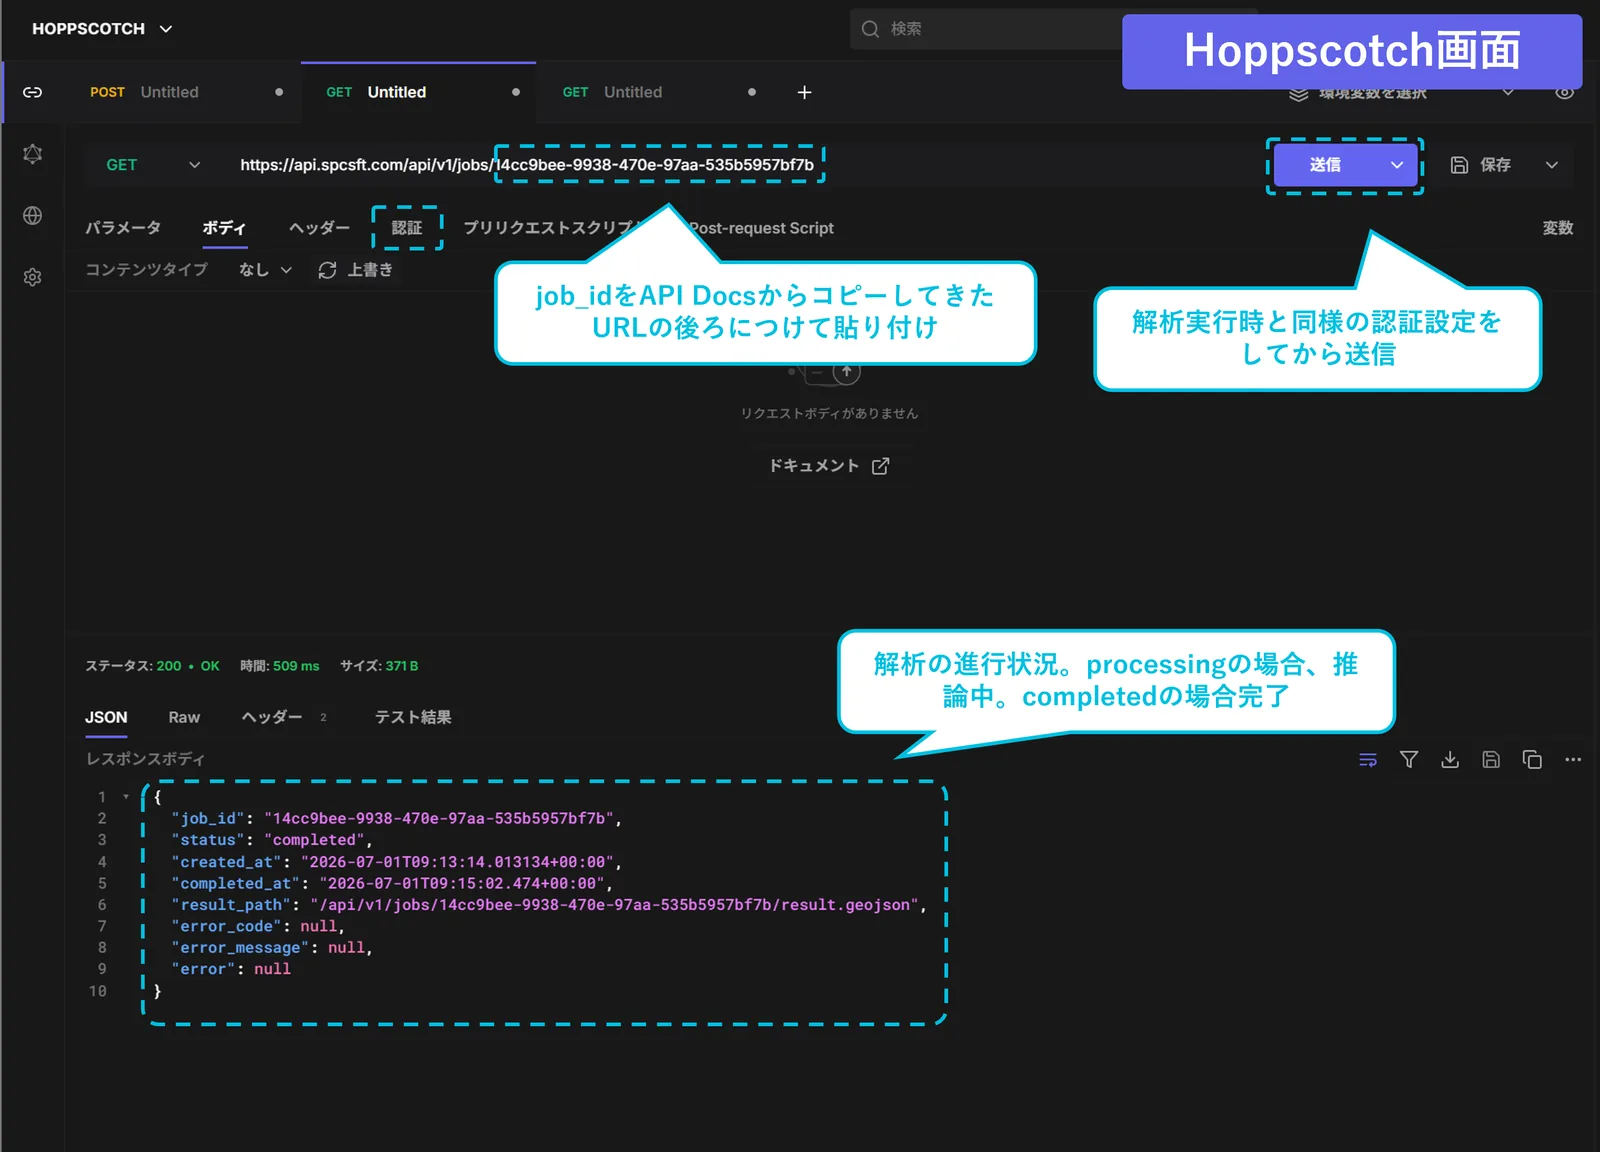Image resolution: width=1600 pixels, height=1152 pixels.
Task: Click the save disk icon beside 保存
Action: (x=1459, y=165)
